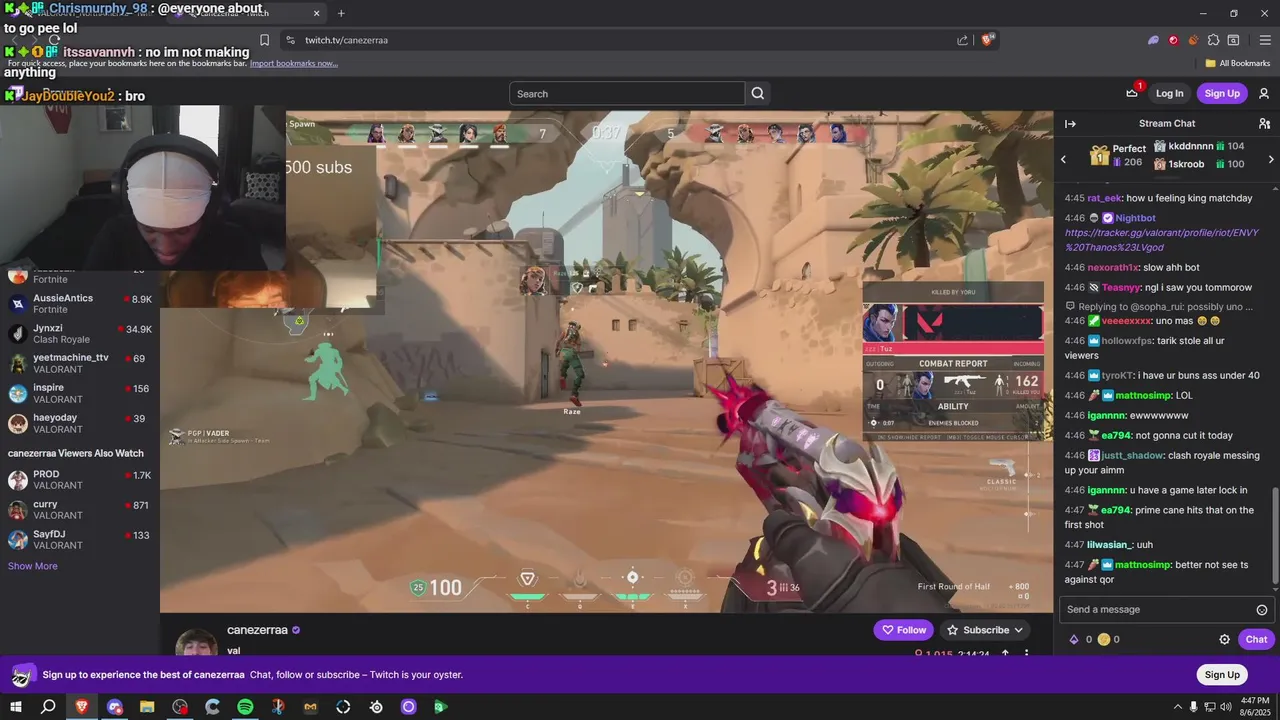Open Windows taskbar search
Screen dimensions: 1280x720
pyautogui.click(x=48, y=707)
